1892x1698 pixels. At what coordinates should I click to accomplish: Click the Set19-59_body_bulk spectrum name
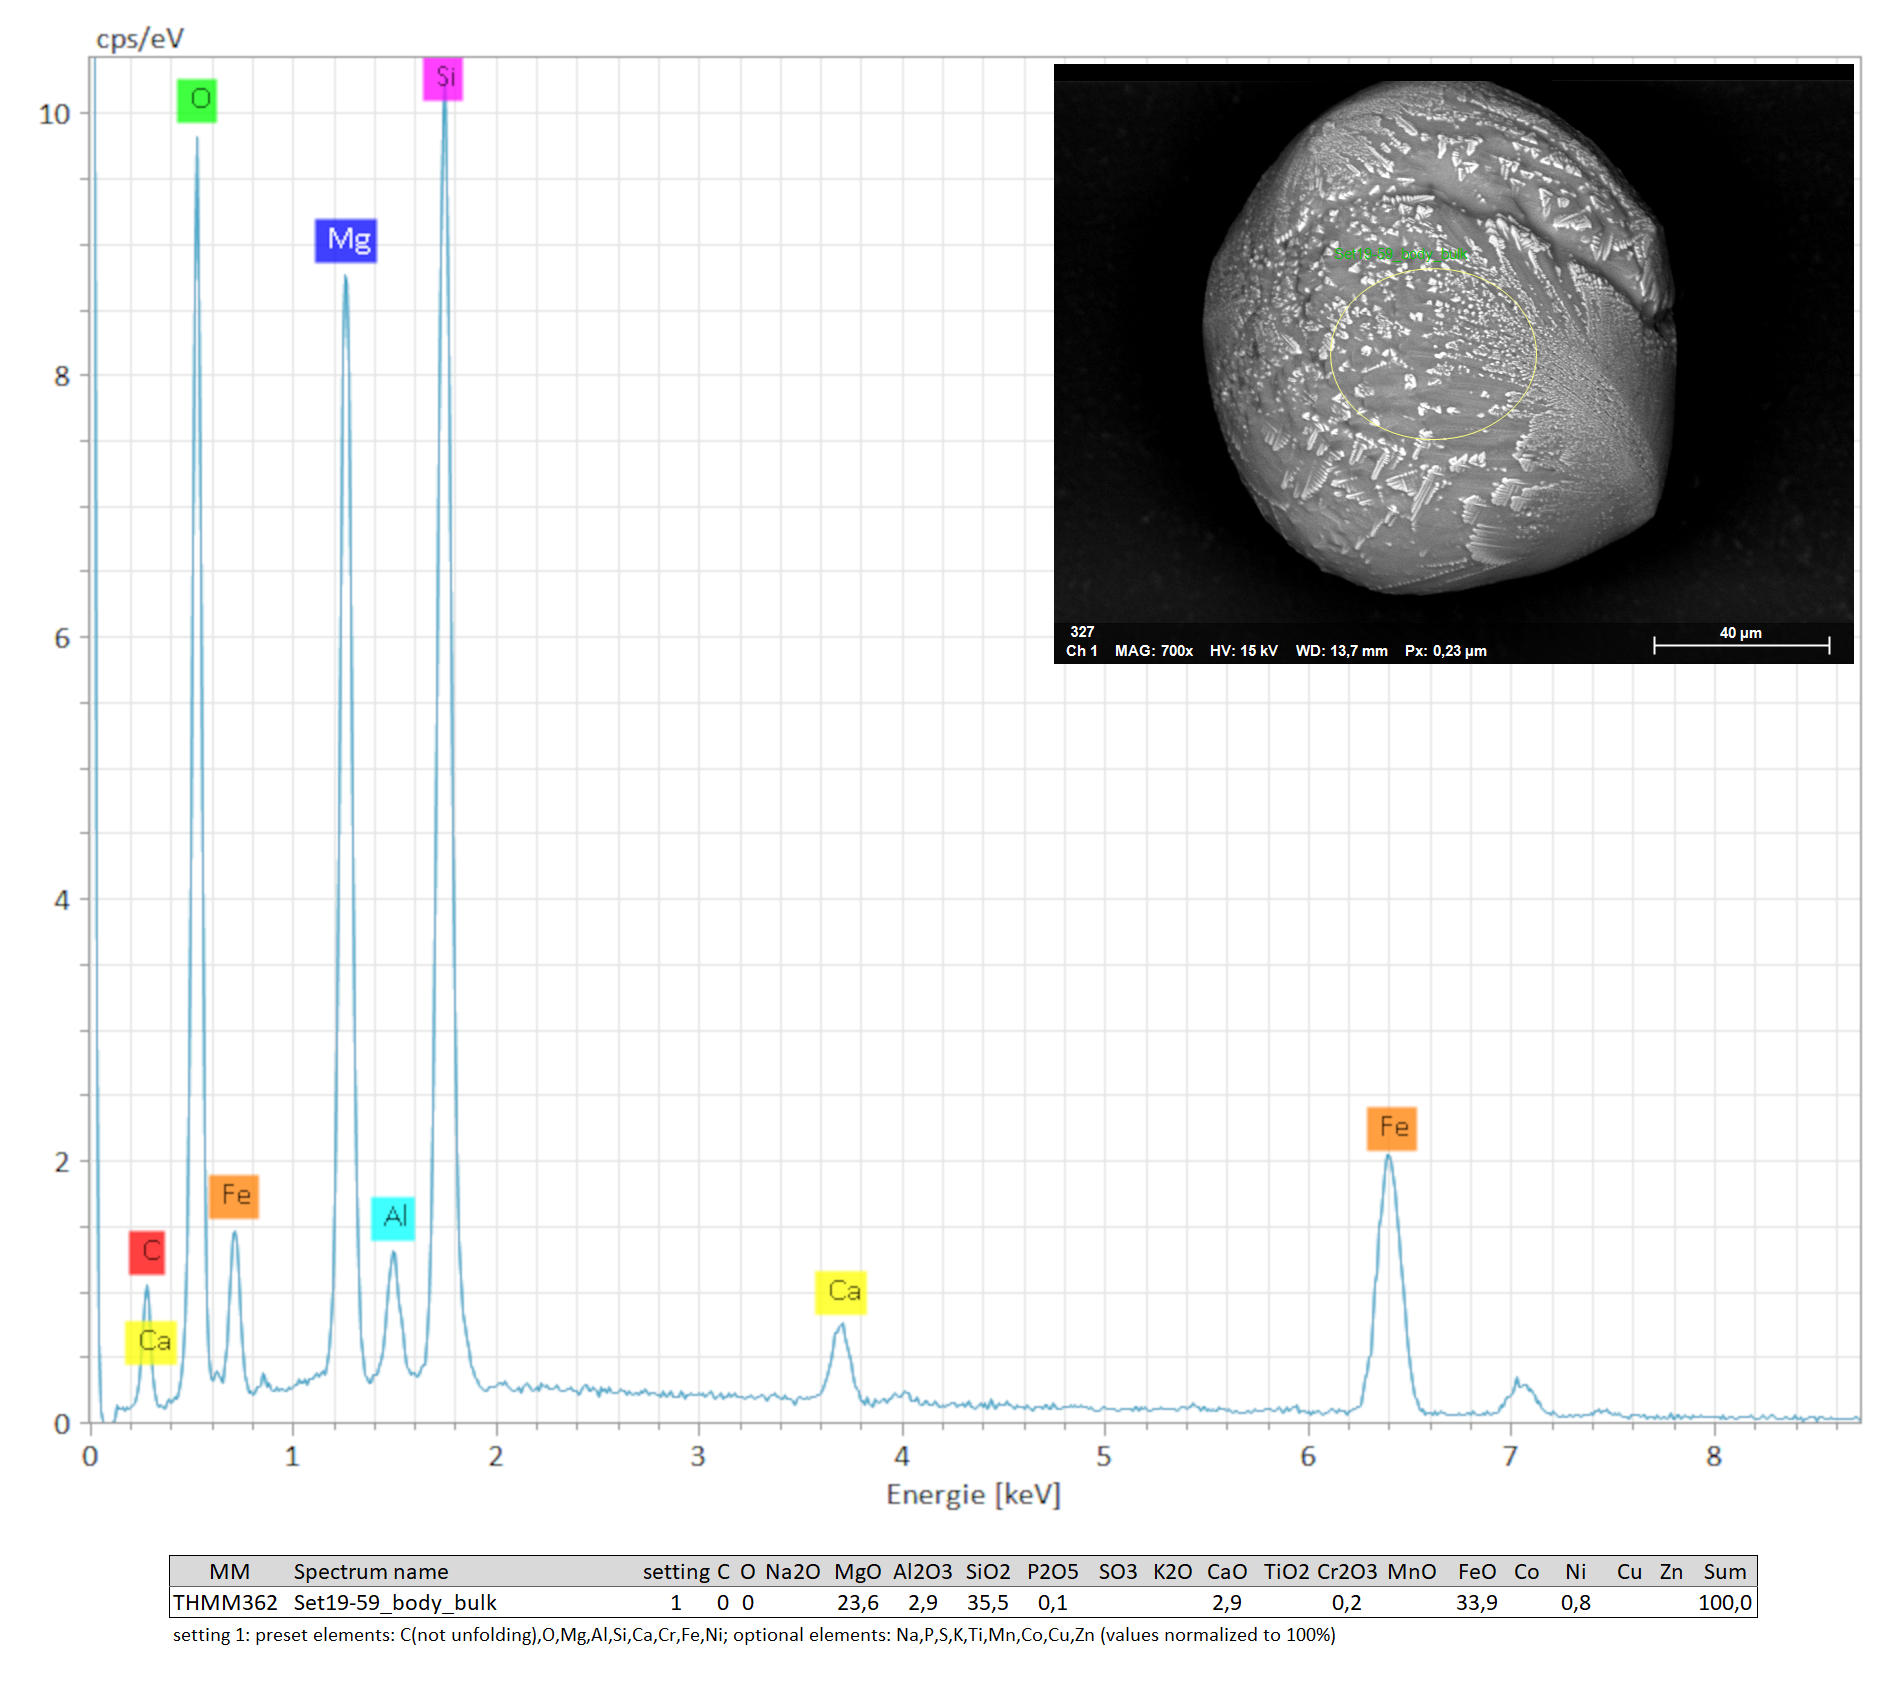coord(395,1603)
